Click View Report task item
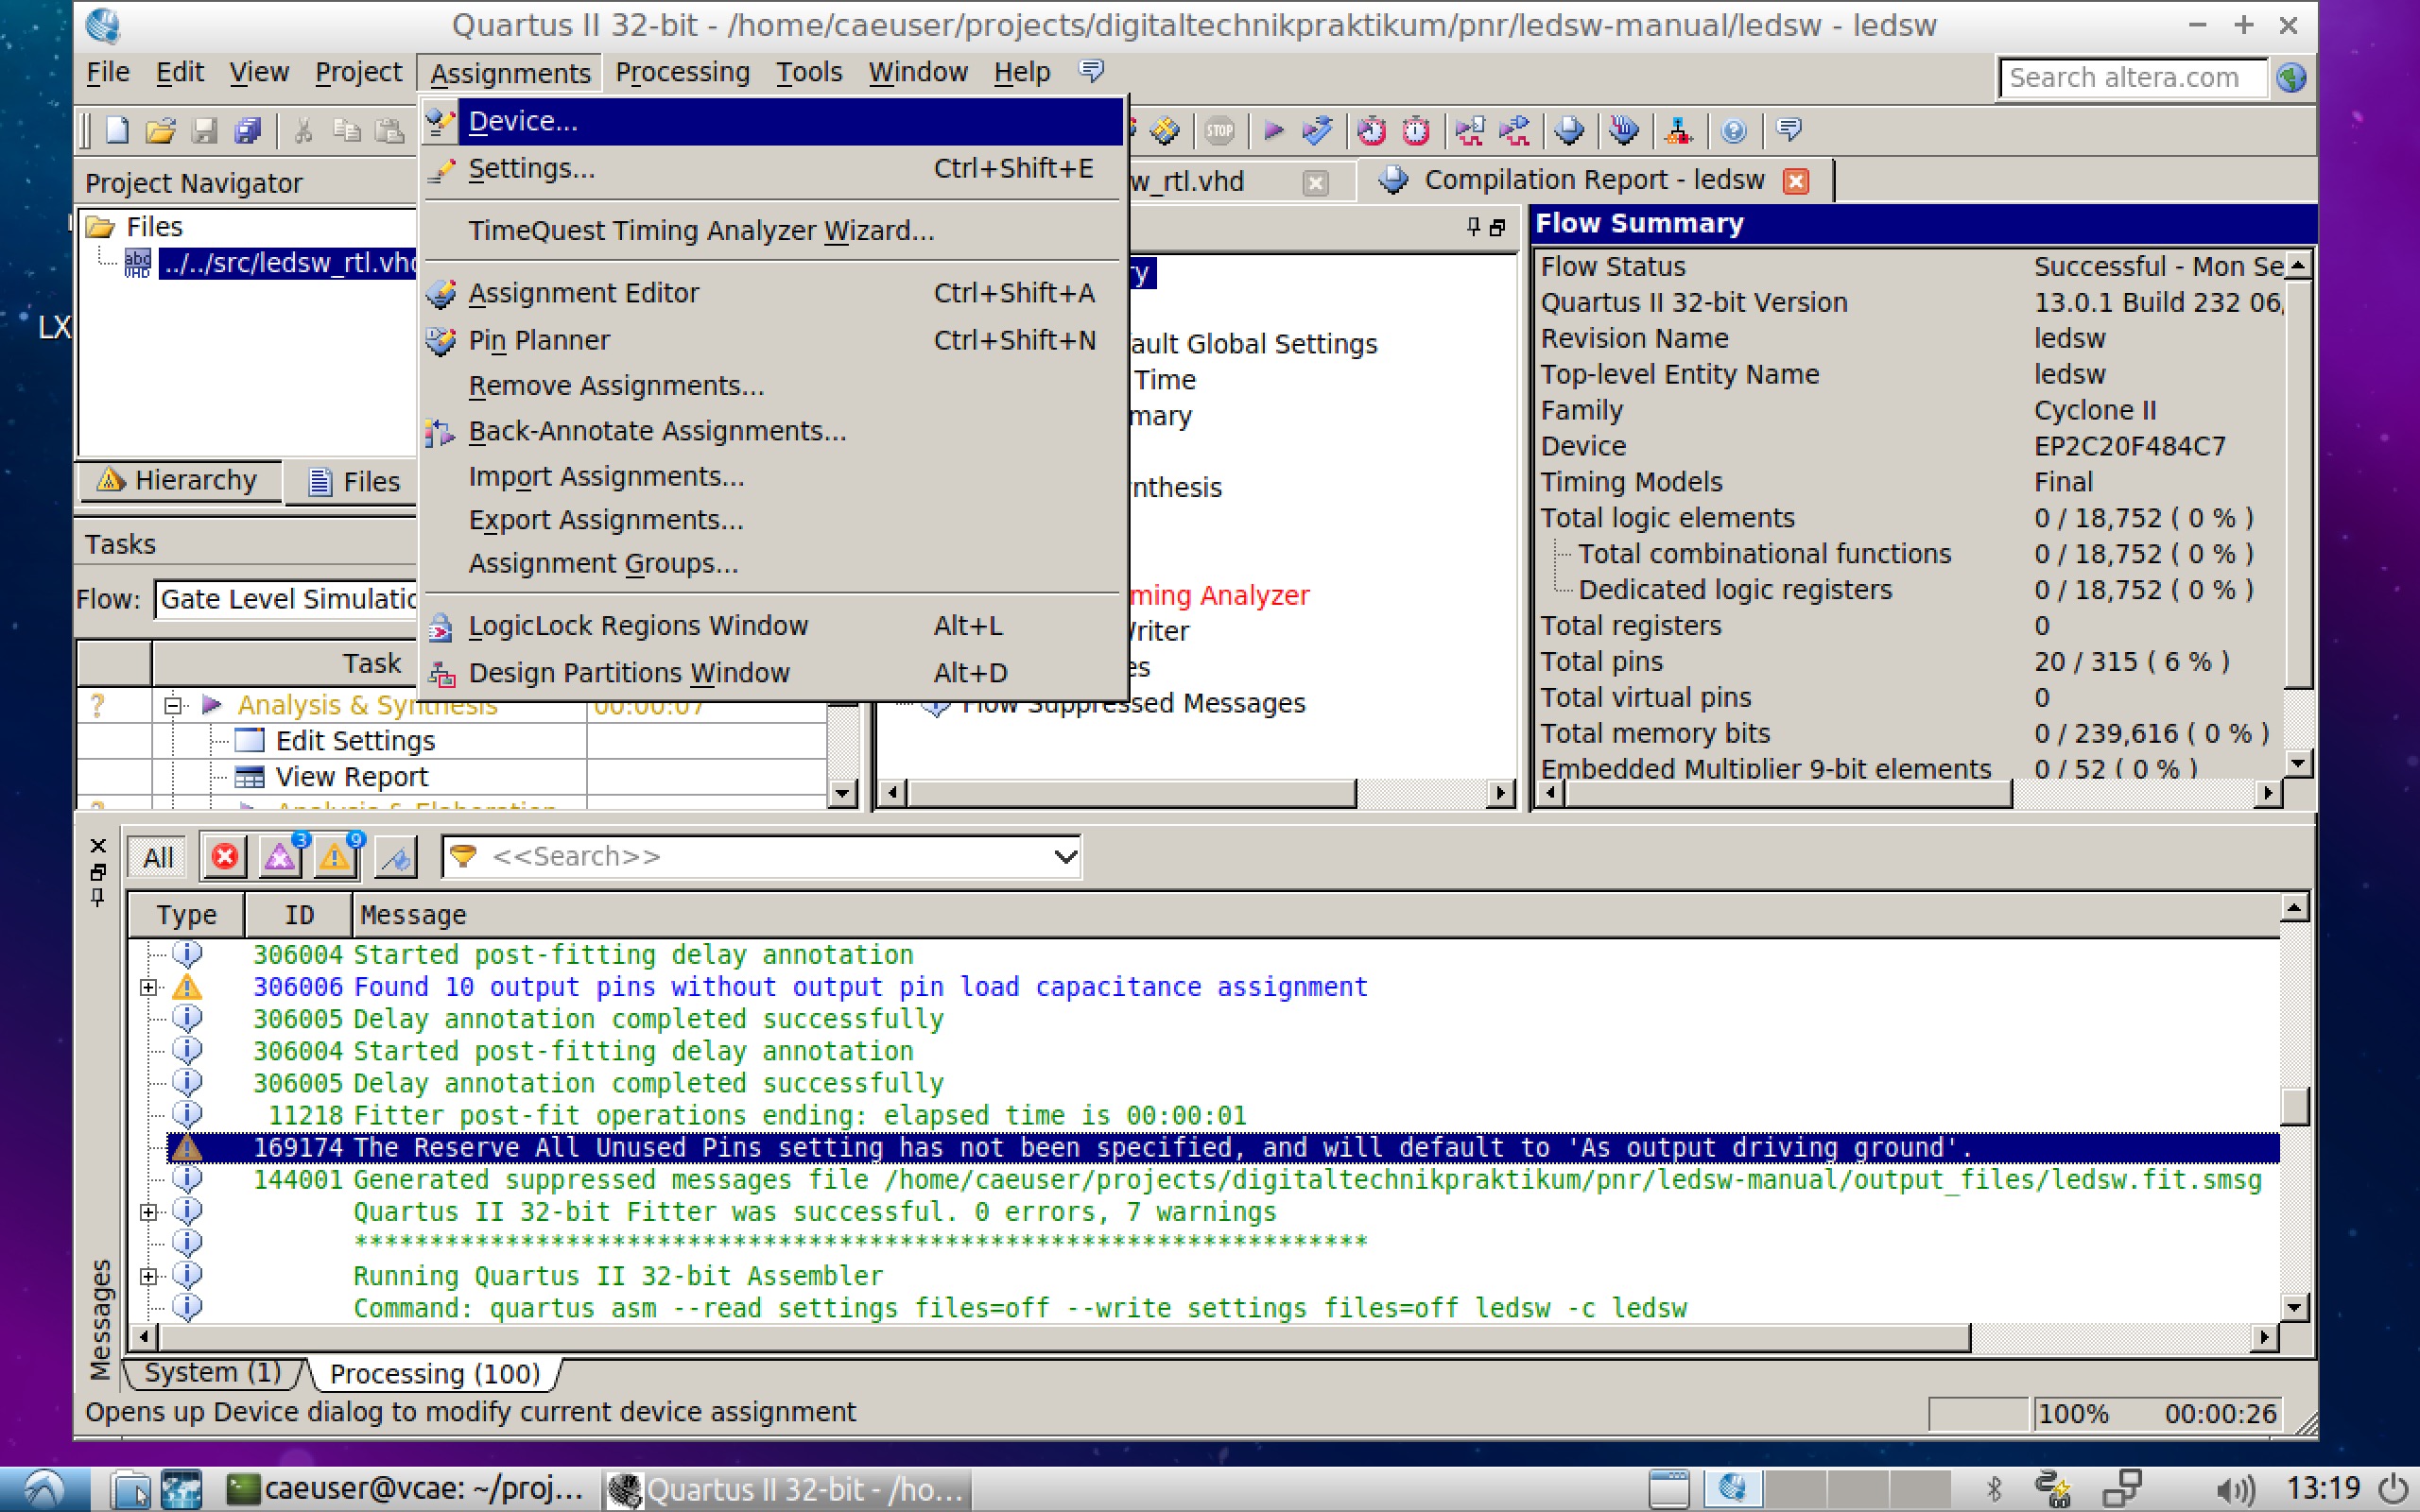Image resolution: width=2420 pixels, height=1512 pixels. (x=351, y=777)
